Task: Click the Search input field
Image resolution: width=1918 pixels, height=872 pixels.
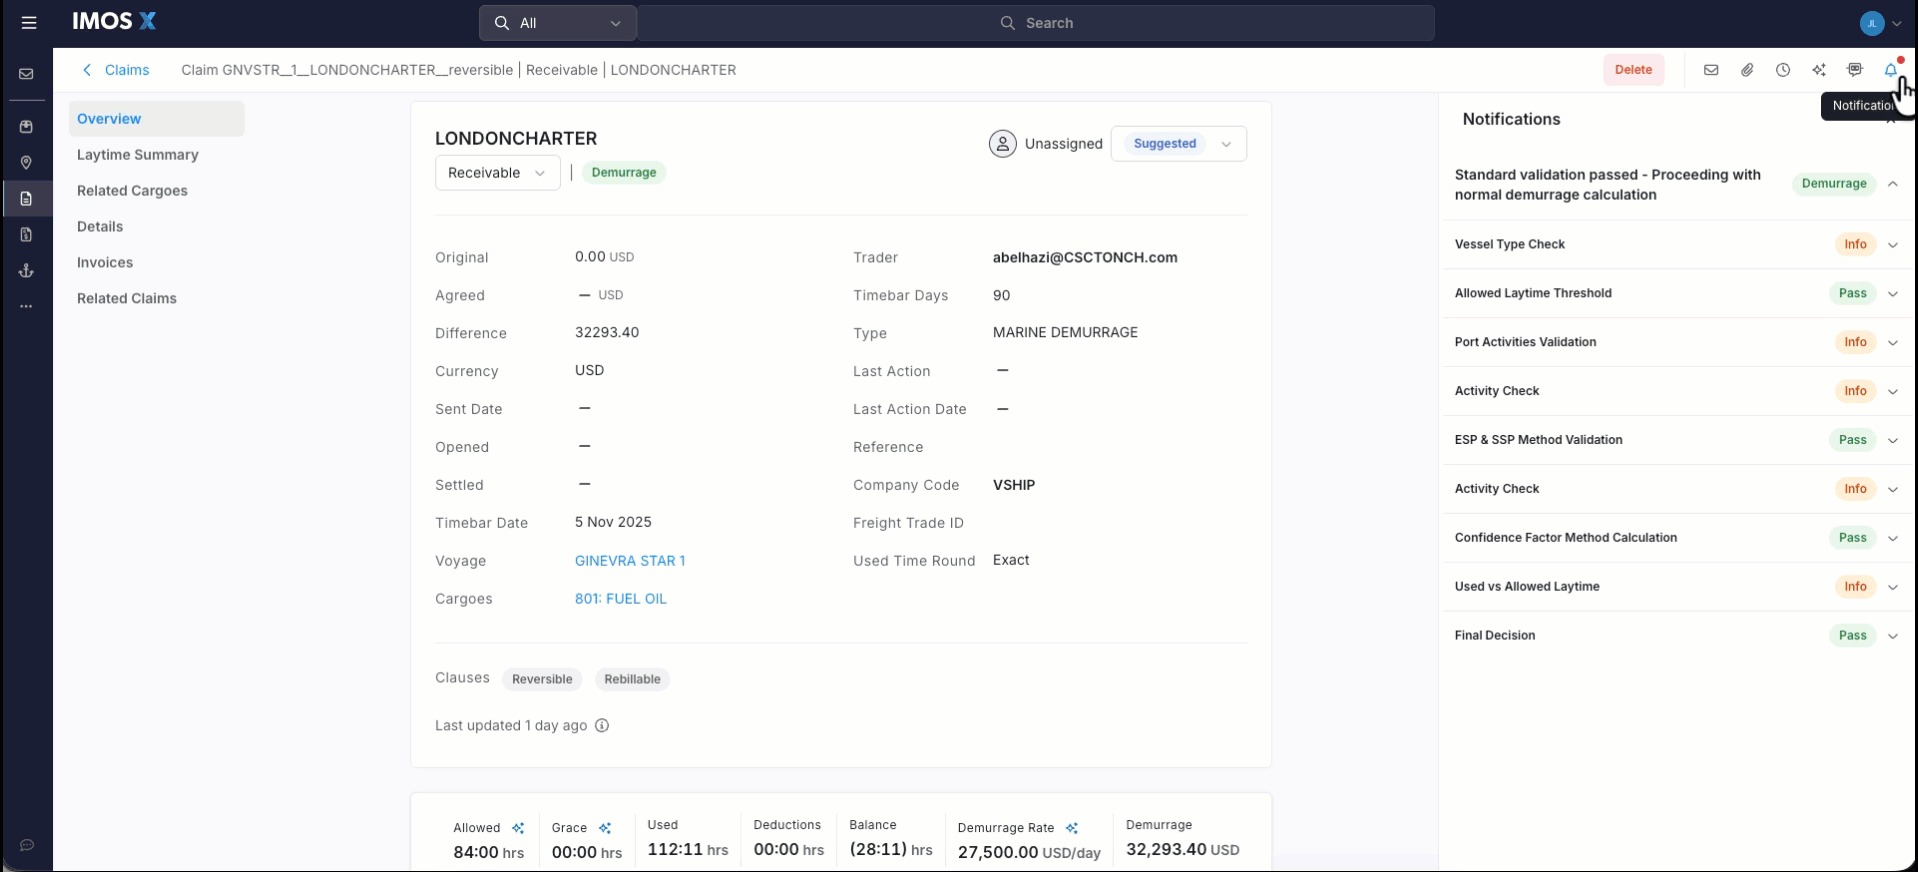Action: (1036, 23)
